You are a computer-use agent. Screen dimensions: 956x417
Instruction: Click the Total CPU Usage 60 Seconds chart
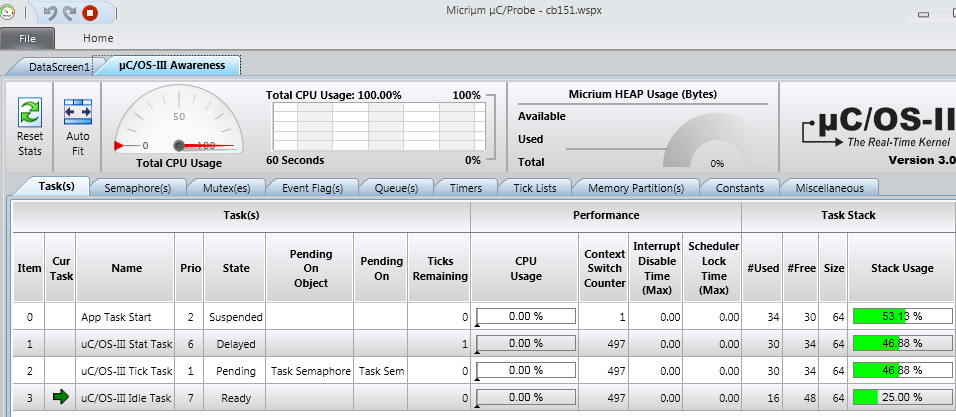tap(379, 126)
